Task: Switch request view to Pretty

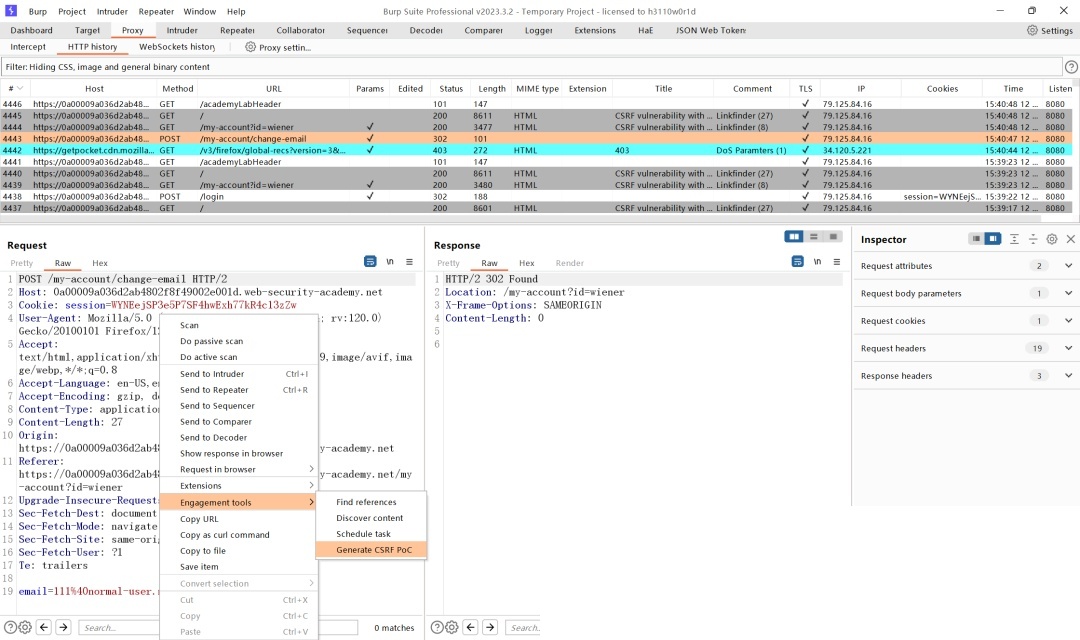Action: tap(21, 263)
